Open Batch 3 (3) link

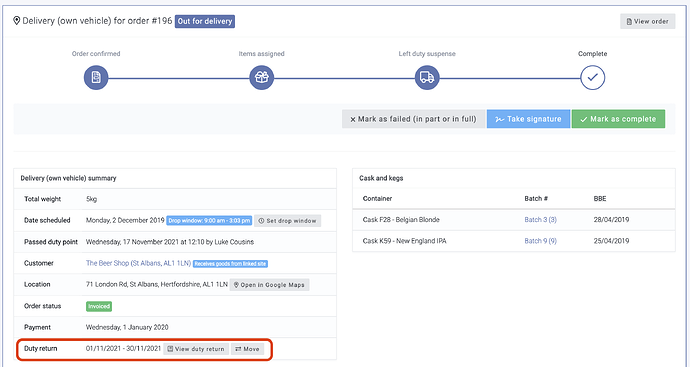(540, 220)
